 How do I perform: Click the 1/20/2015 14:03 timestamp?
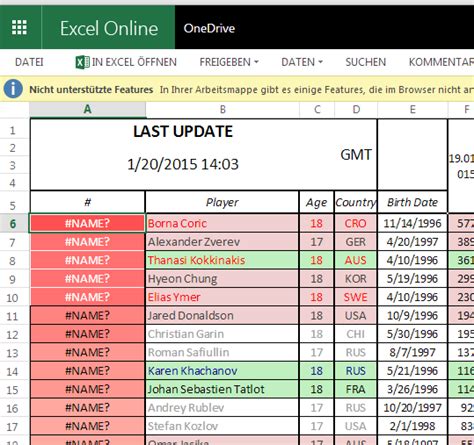click(x=183, y=164)
